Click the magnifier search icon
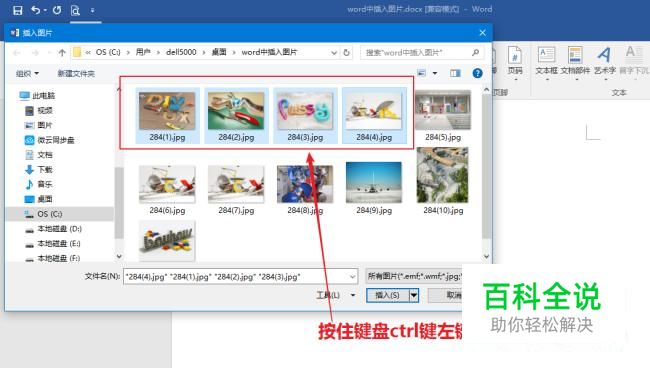This screenshot has height=368, width=650. tap(475, 52)
